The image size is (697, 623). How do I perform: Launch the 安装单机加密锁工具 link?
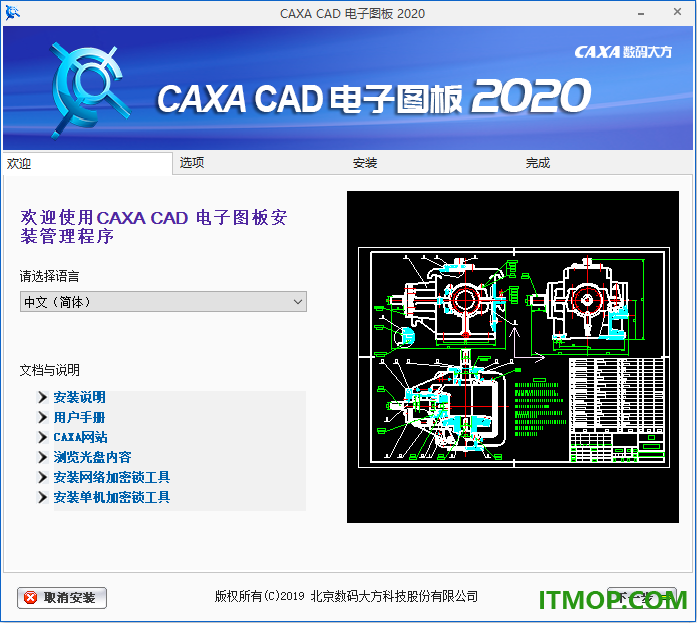pos(112,497)
